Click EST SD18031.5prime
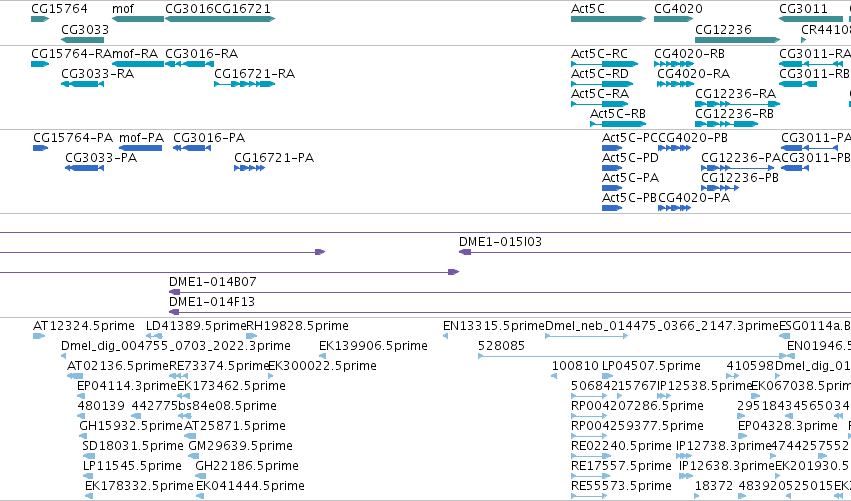 point(133,447)
